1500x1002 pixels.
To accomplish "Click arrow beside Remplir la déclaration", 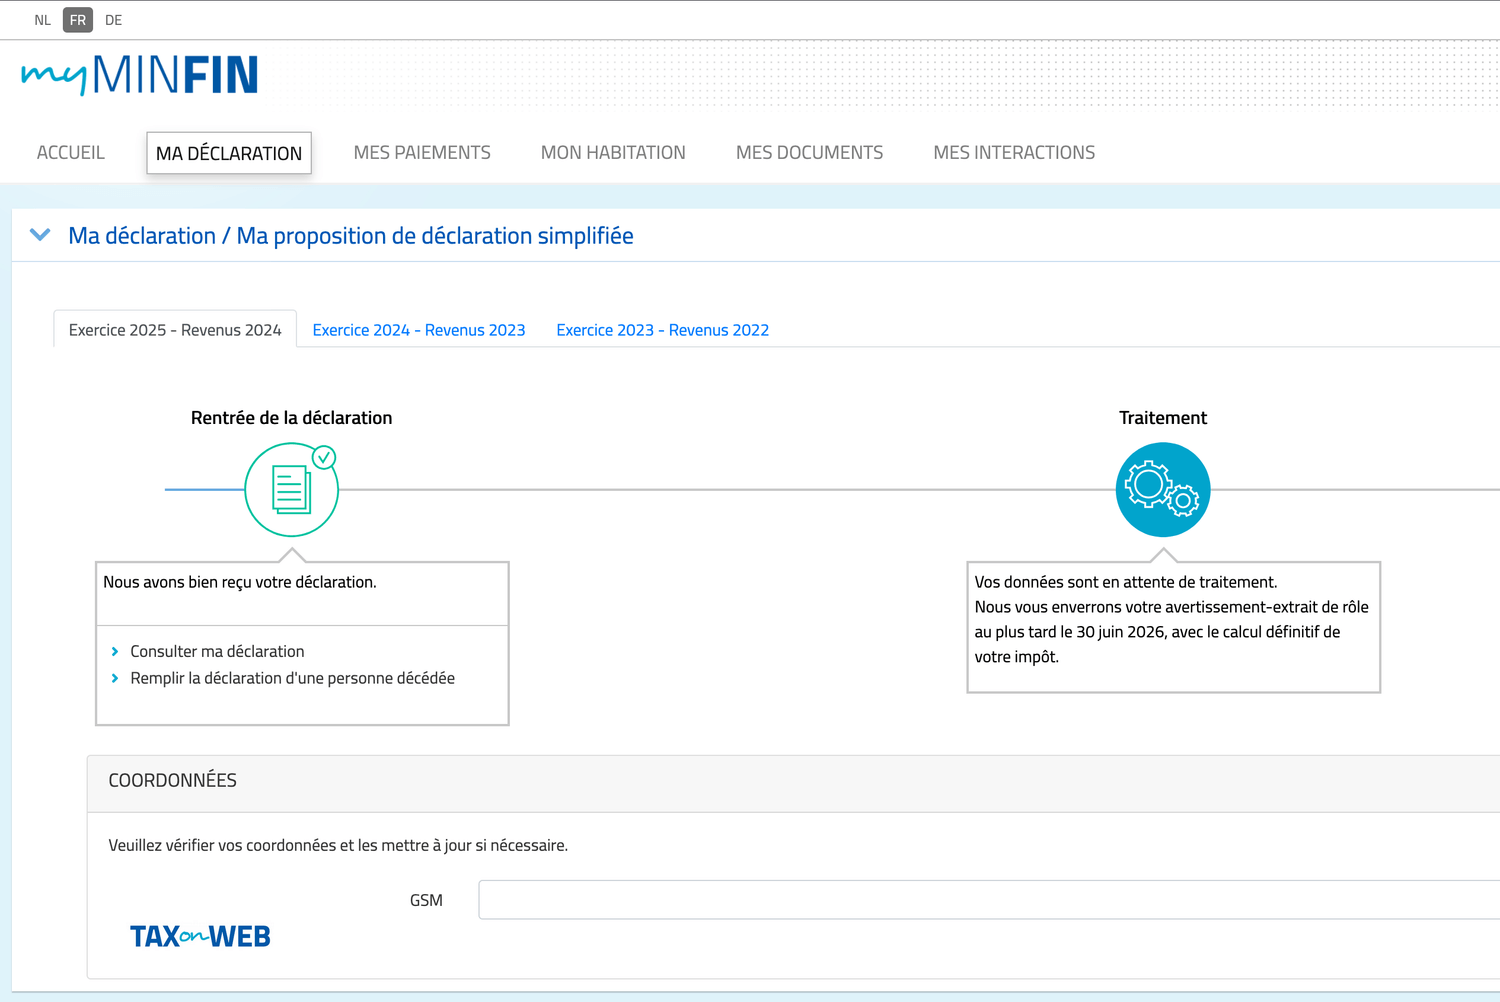I will click(115, 678).
